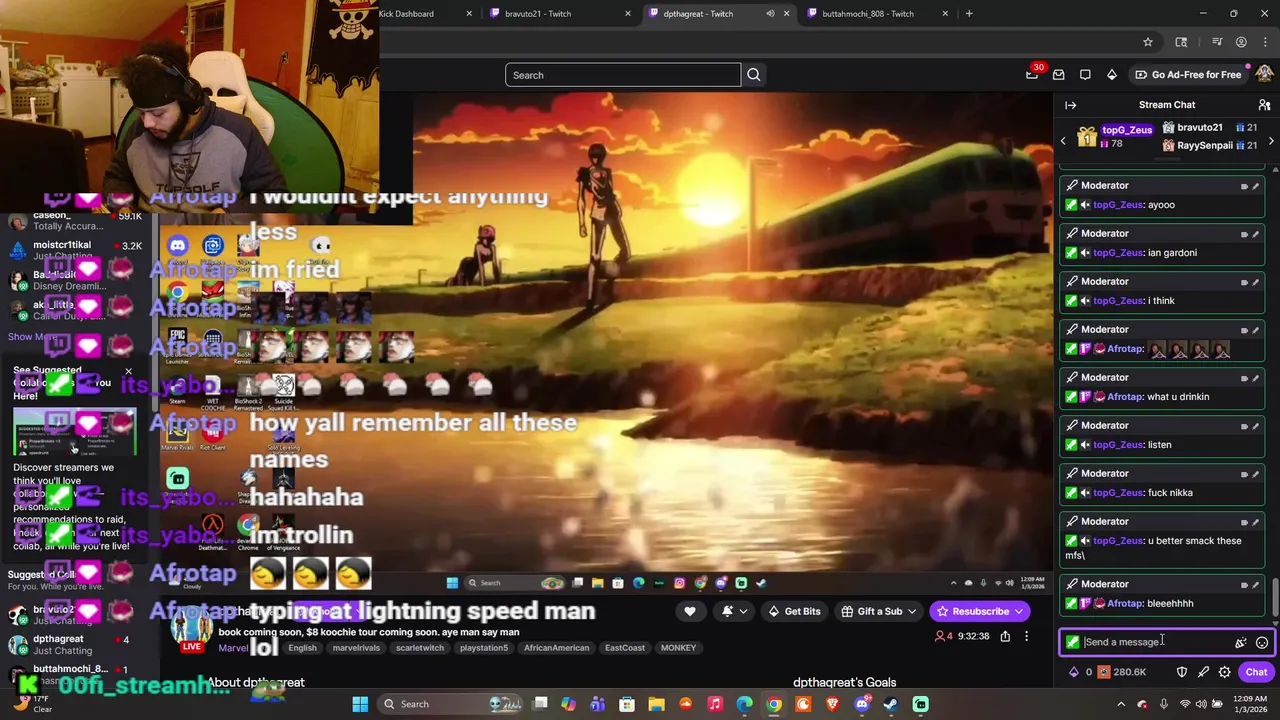Mute the dpthagreat tab via speaker icon
This screenshot has width=1280, height=720.
point(770,14)
